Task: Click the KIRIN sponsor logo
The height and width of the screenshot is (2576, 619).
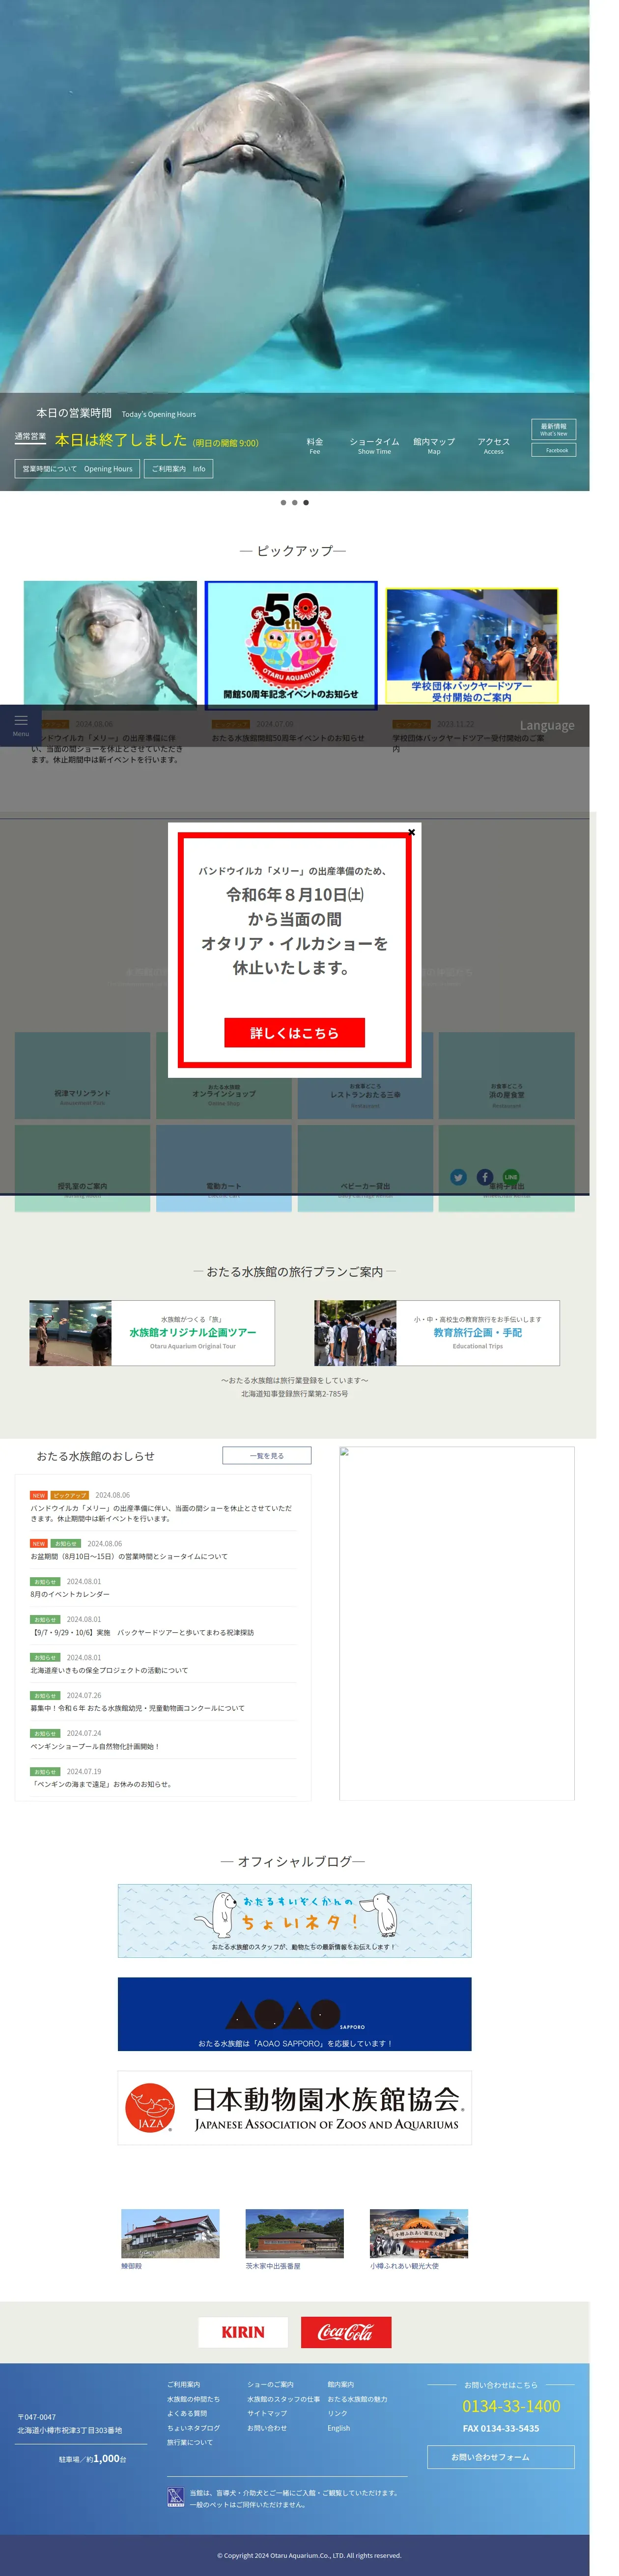Action: (242, 2332)
